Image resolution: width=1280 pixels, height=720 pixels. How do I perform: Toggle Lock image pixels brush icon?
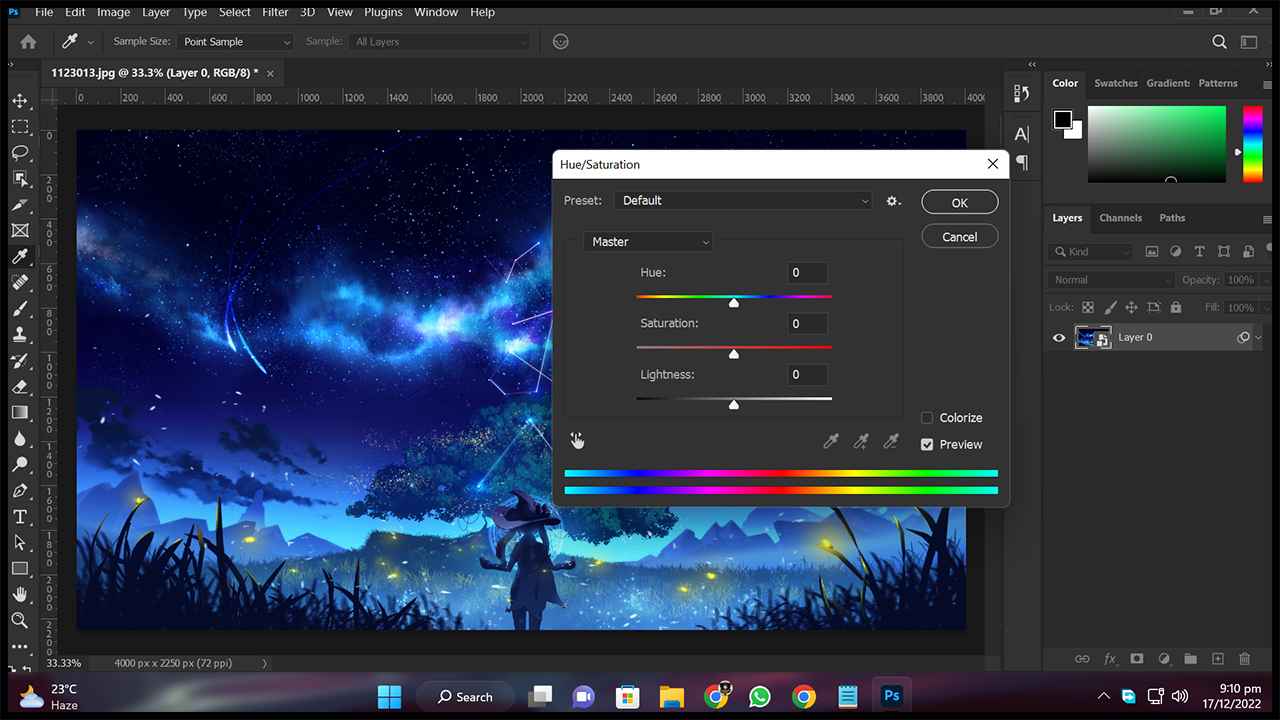1110,307
